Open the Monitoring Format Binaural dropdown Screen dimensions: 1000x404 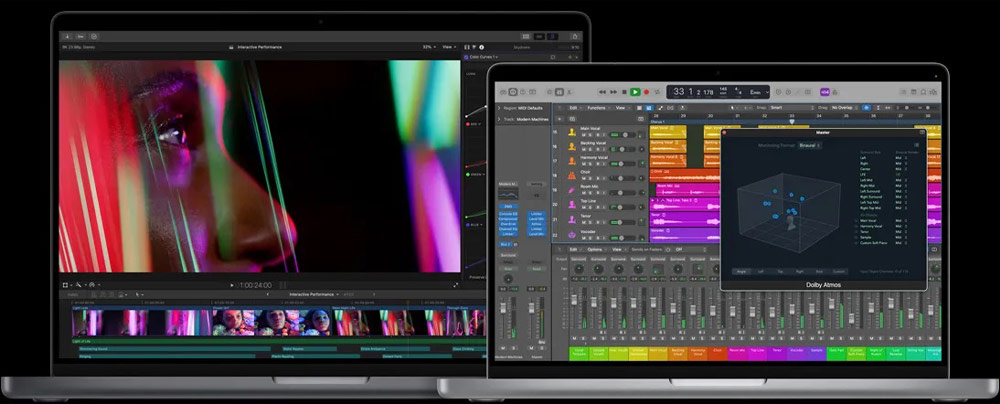(809, 145)
